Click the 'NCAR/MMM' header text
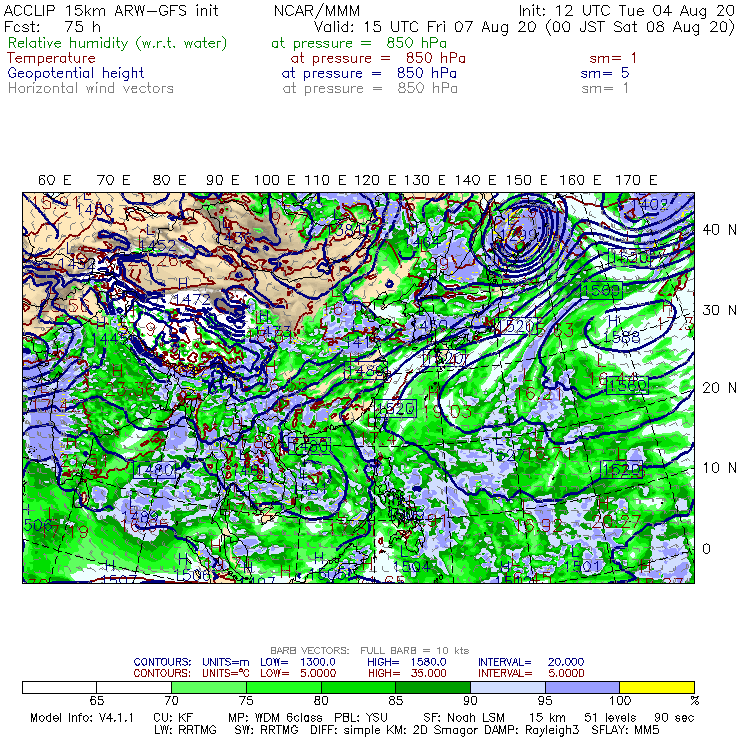This screenshot has height=740, width=740. point(317,10)
